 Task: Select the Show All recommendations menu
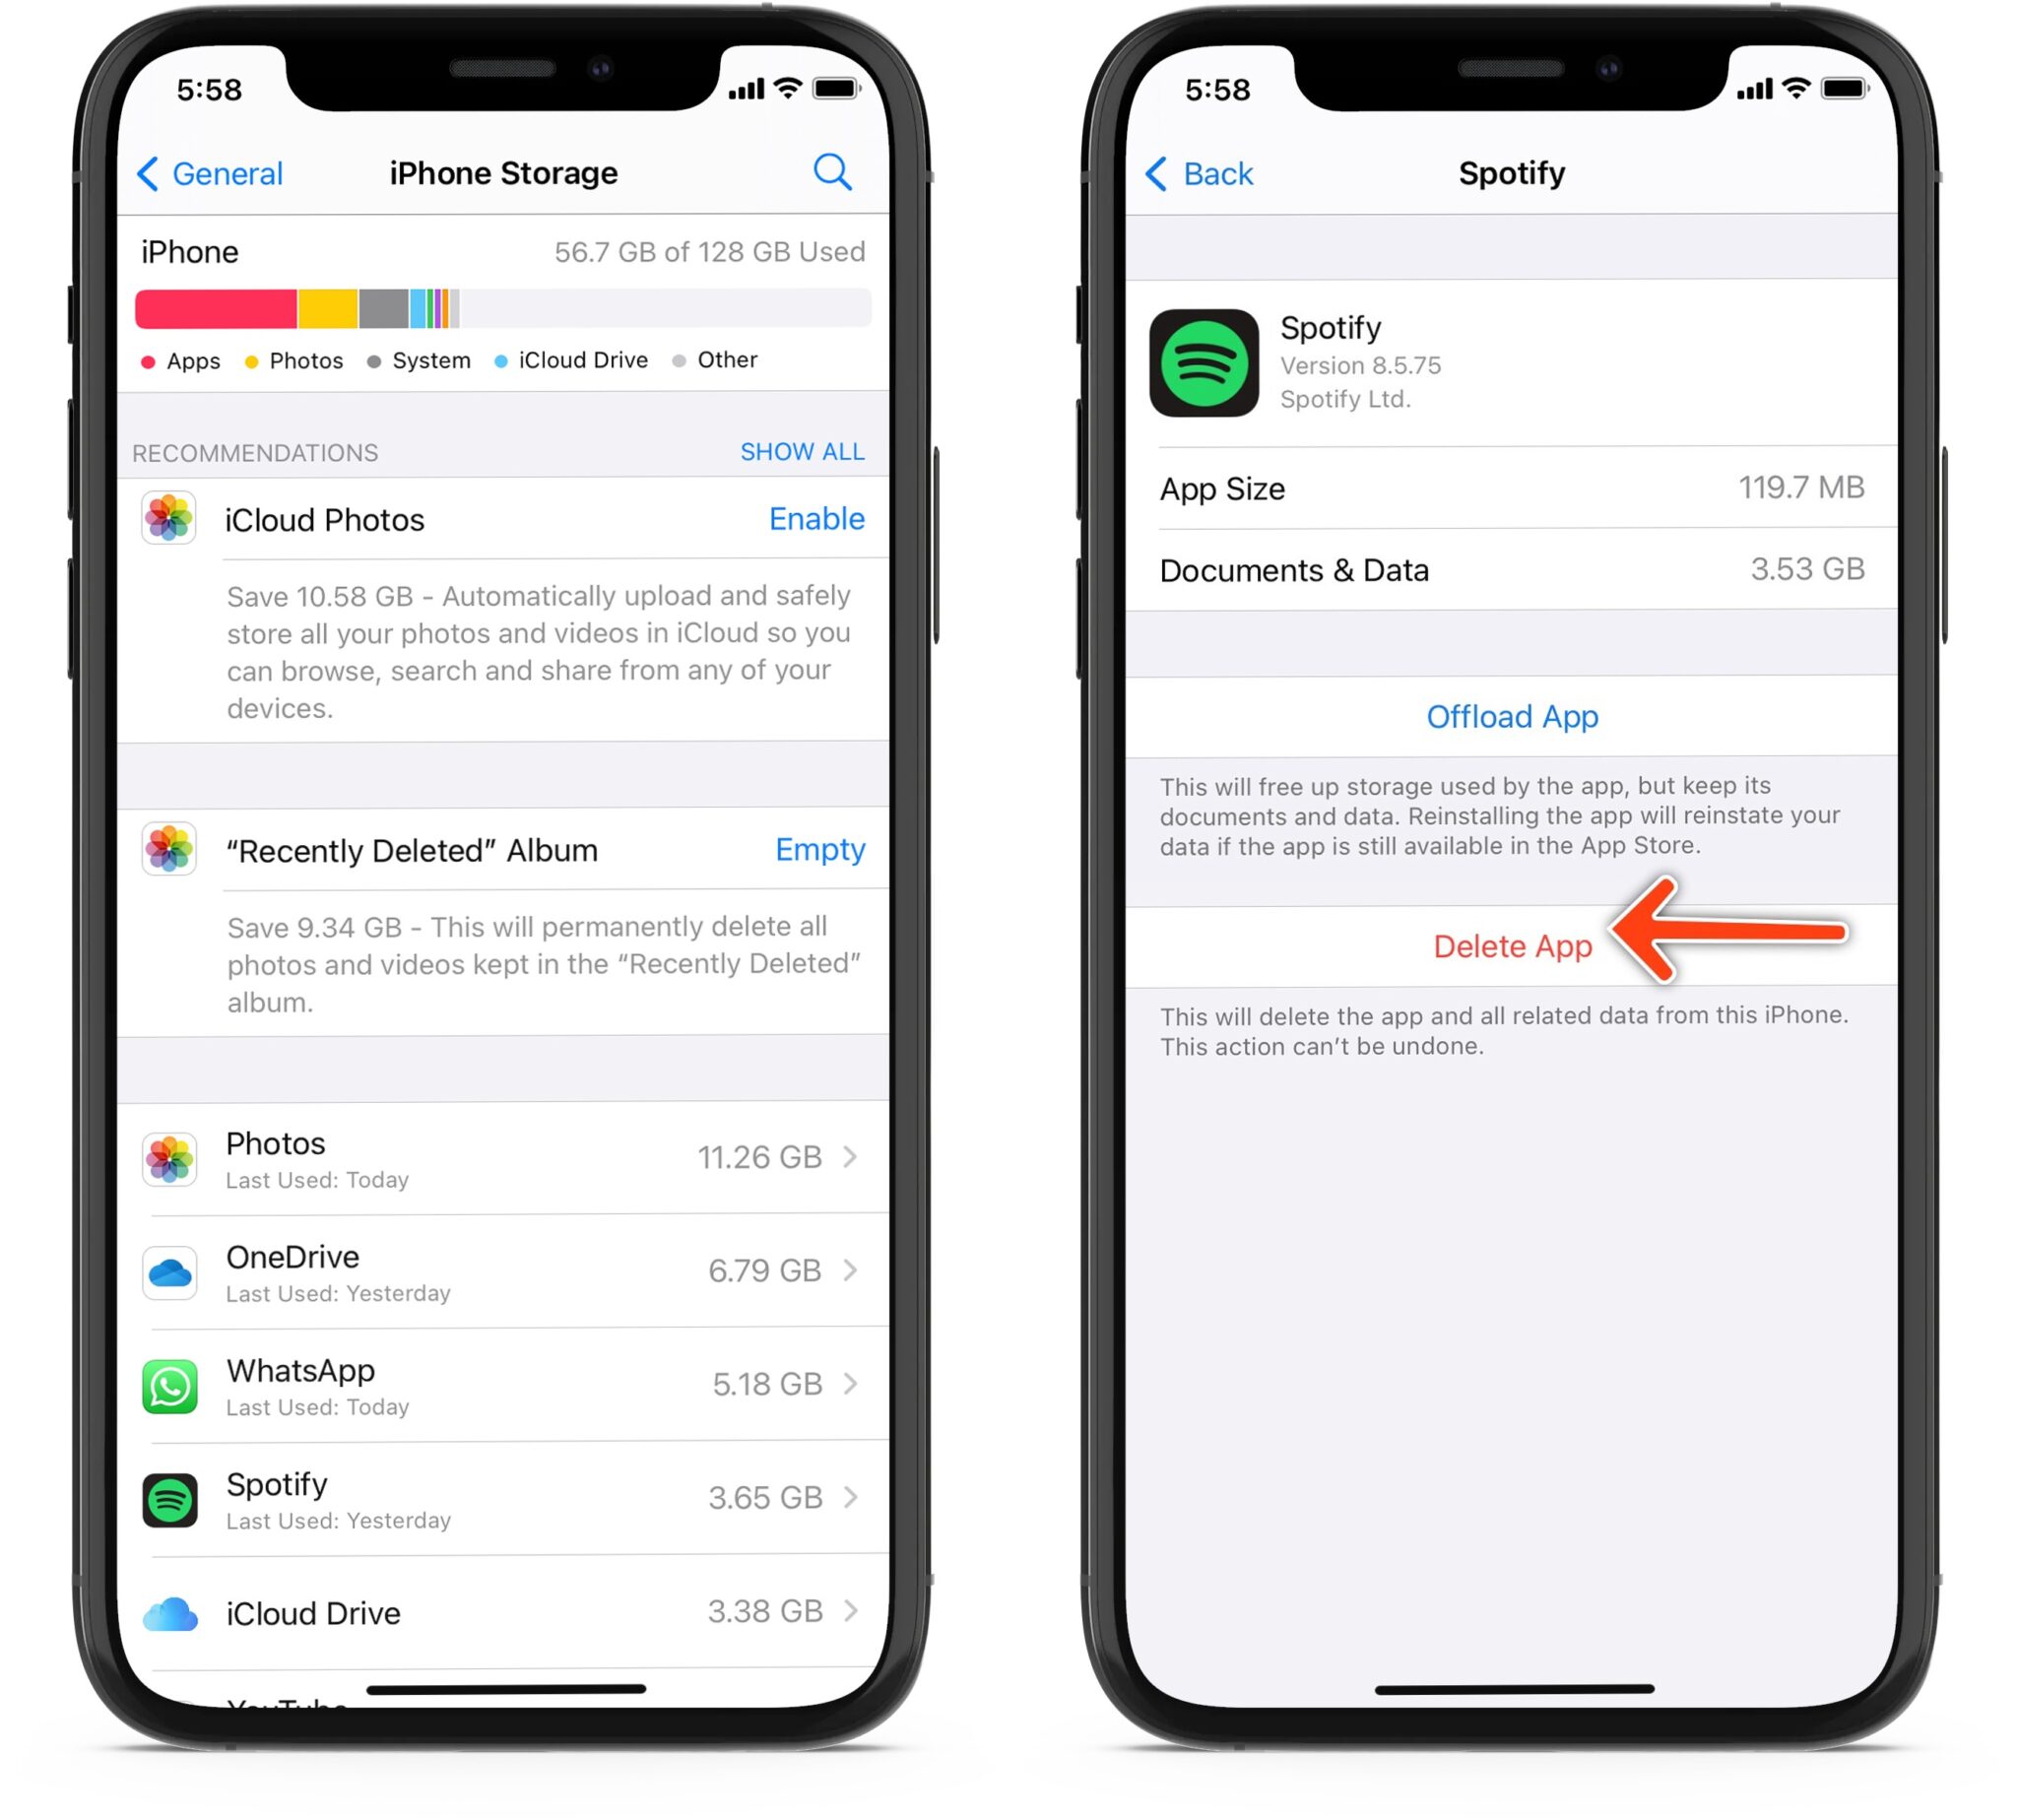(x=801, y=451)
